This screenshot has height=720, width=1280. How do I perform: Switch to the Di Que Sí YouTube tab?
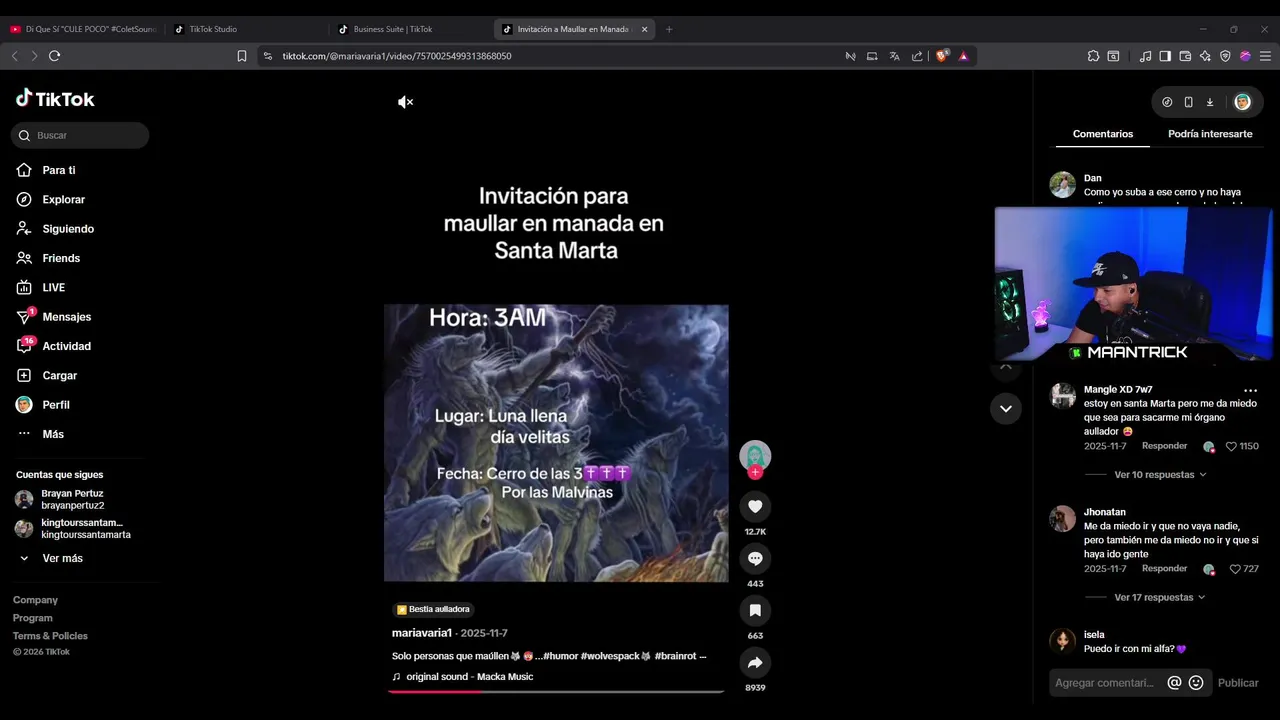(x=83, y=29)
